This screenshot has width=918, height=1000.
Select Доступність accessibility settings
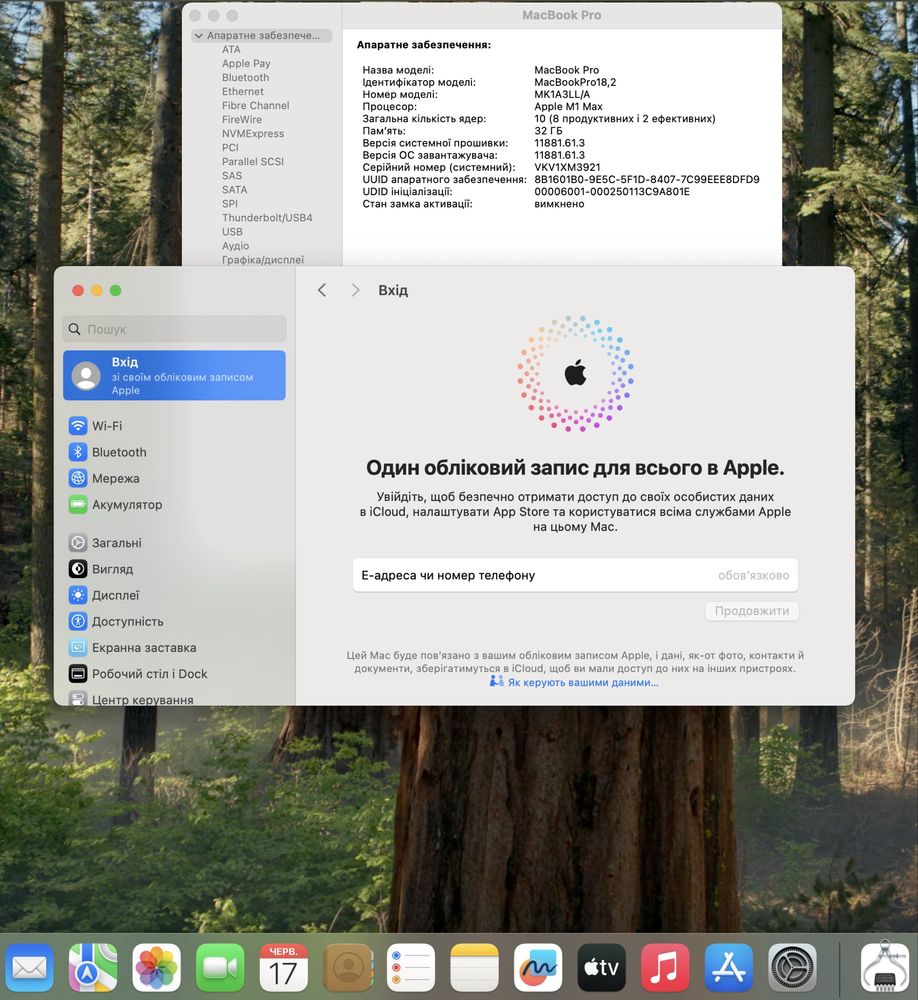pos(174,621)
